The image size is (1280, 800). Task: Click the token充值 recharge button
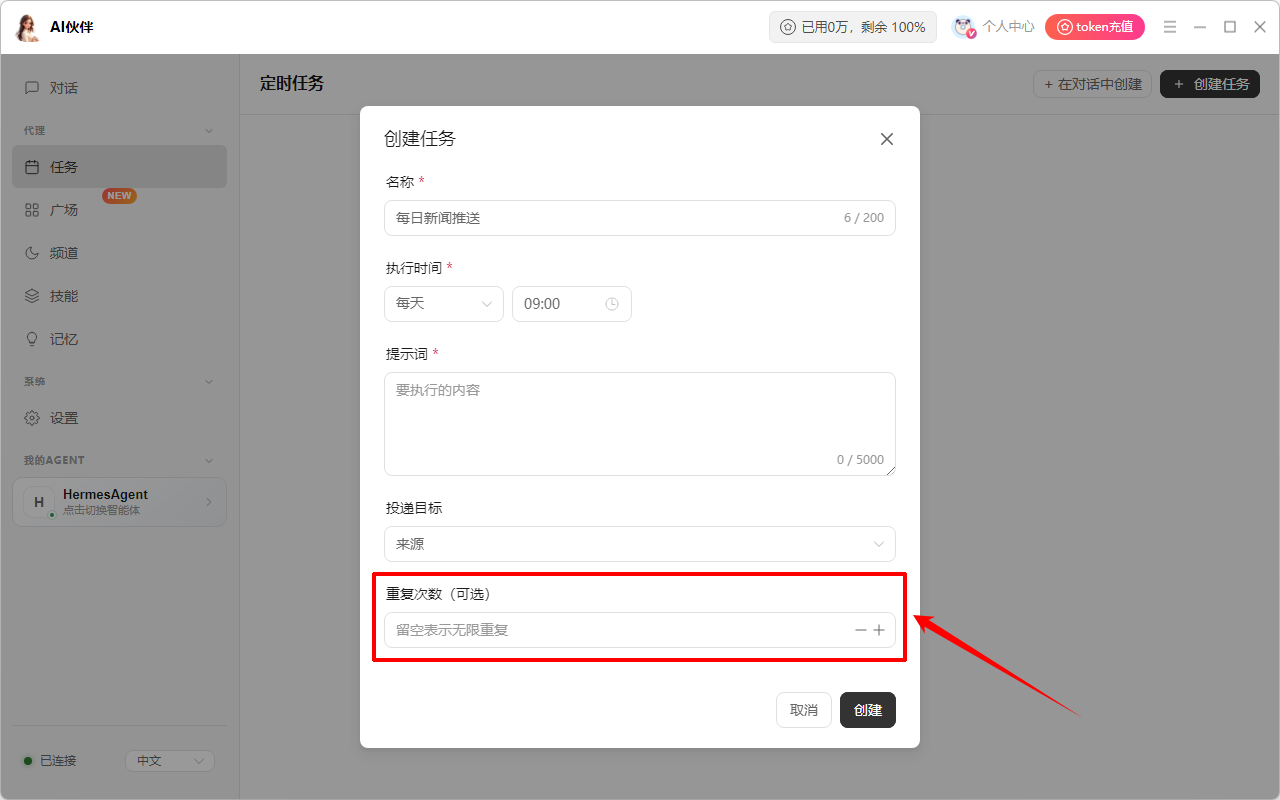(x=1095, y=27)
